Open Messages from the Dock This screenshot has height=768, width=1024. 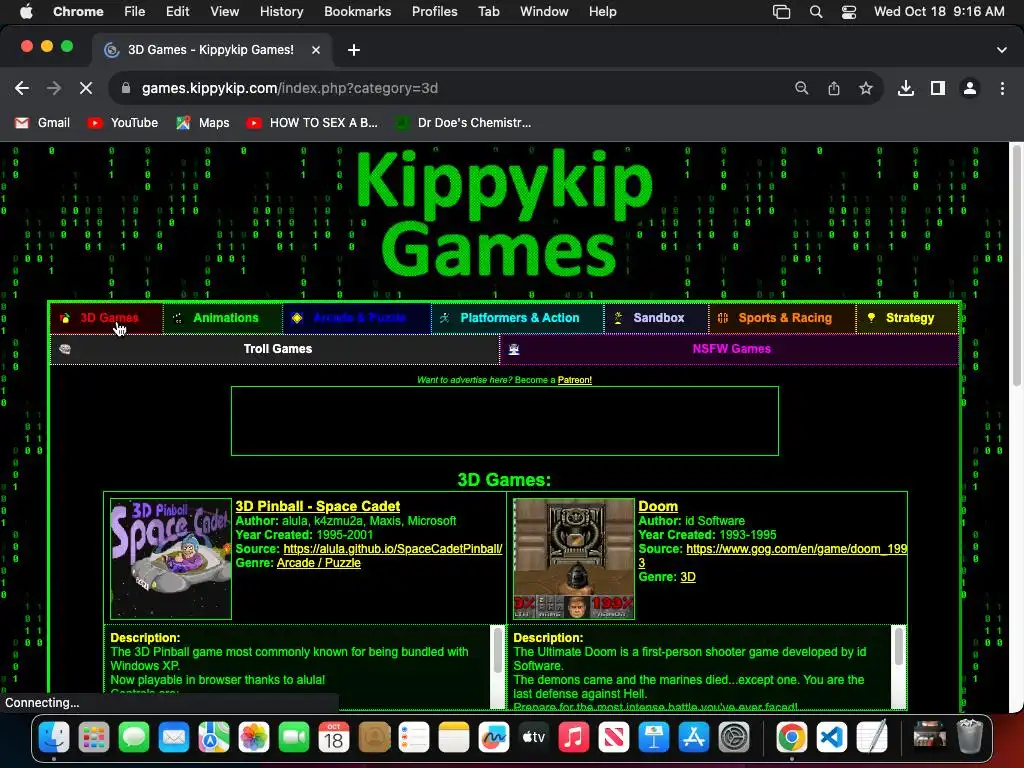click(134, 738)
